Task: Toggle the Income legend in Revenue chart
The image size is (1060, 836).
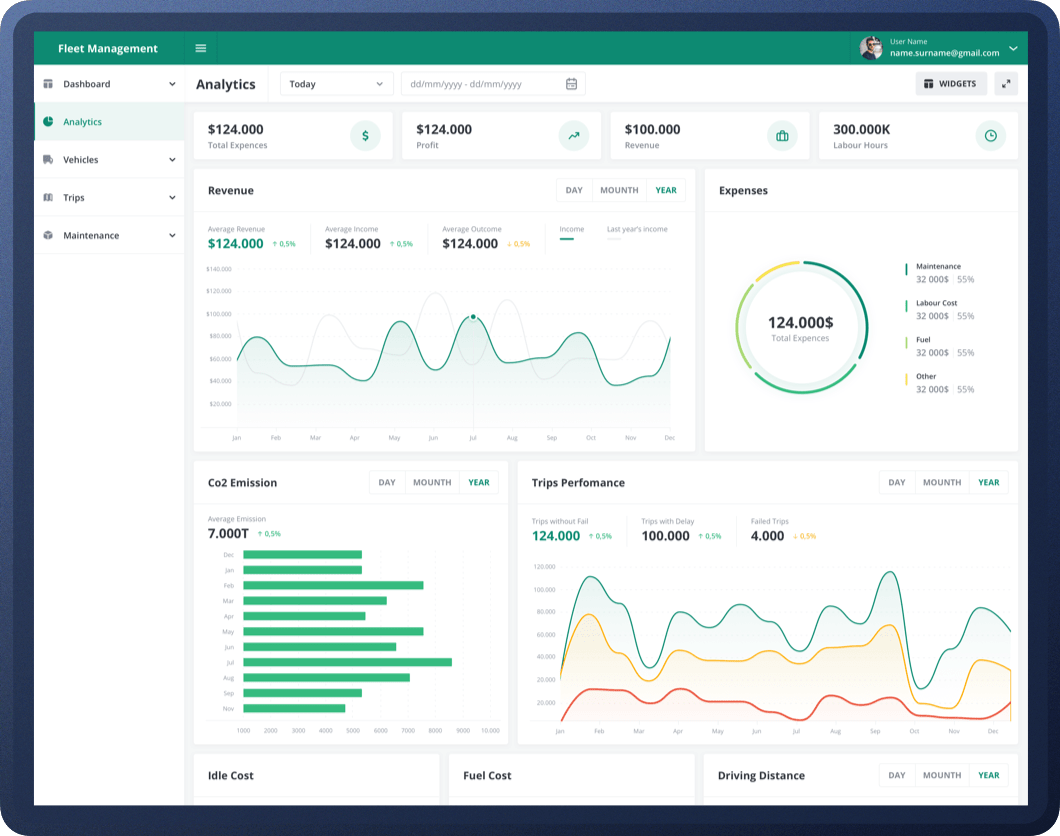Action: [x=571, y=229]
